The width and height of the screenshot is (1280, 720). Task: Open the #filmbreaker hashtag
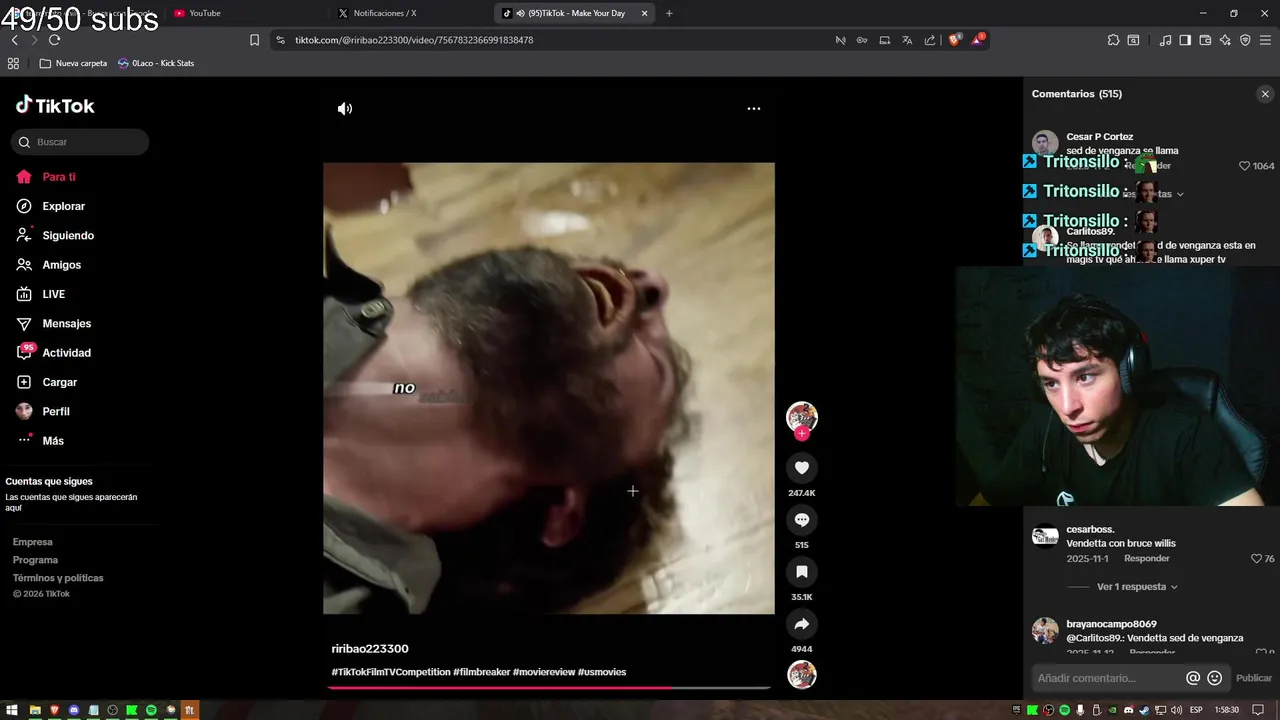(481, 672)
